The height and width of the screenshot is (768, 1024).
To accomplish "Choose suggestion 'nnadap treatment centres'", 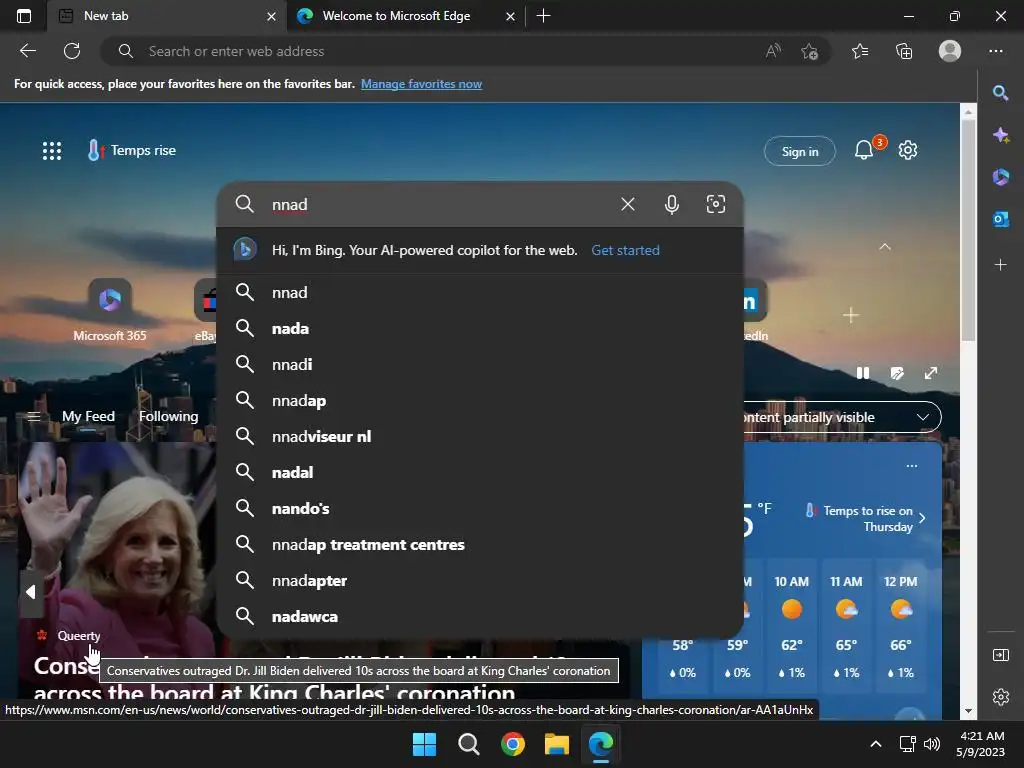I will pyautogui.click(x=479, y=544).
